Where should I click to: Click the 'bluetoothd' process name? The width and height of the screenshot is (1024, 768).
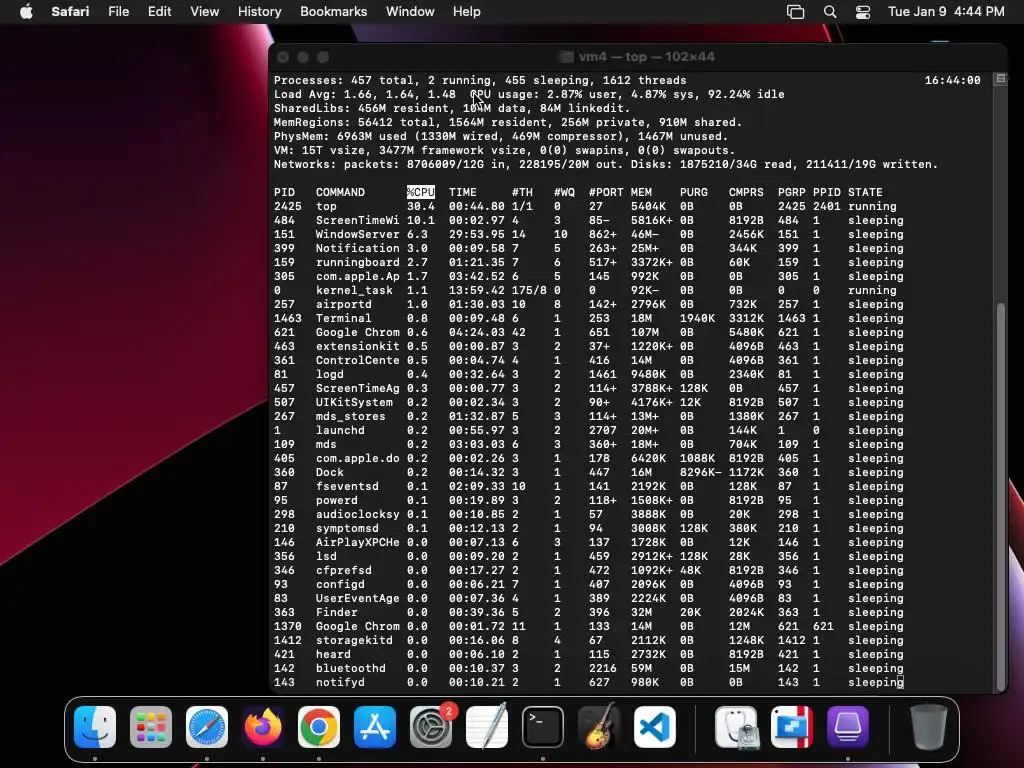[x=351, y=668]
